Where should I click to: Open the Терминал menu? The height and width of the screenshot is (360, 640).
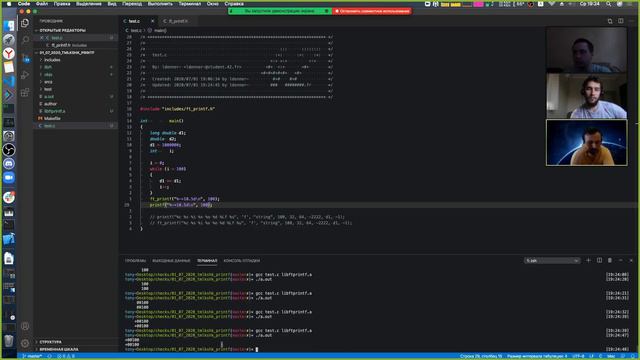point(190,4)
